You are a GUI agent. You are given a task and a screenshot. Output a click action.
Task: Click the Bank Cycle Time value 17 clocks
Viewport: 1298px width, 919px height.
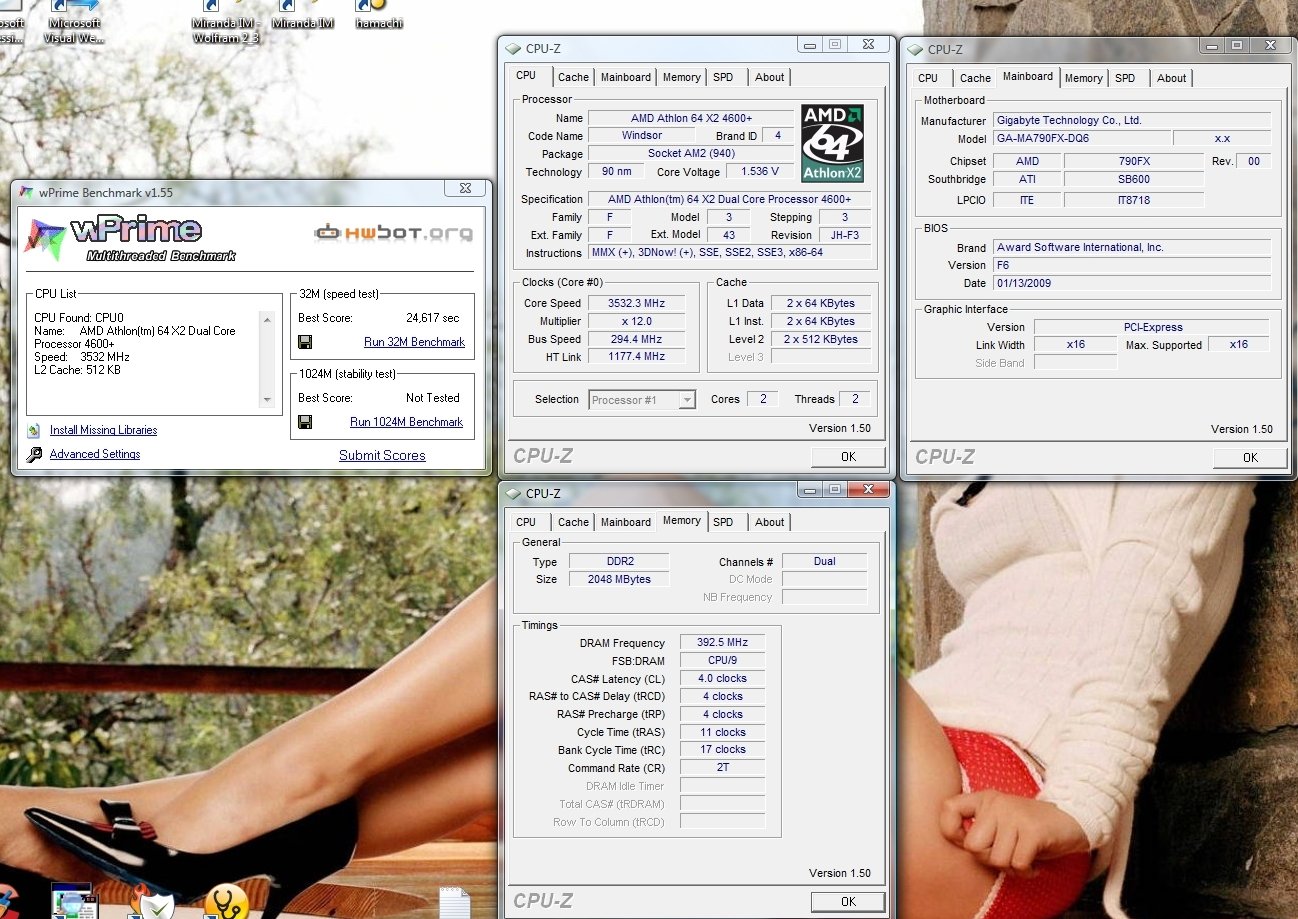722,750
